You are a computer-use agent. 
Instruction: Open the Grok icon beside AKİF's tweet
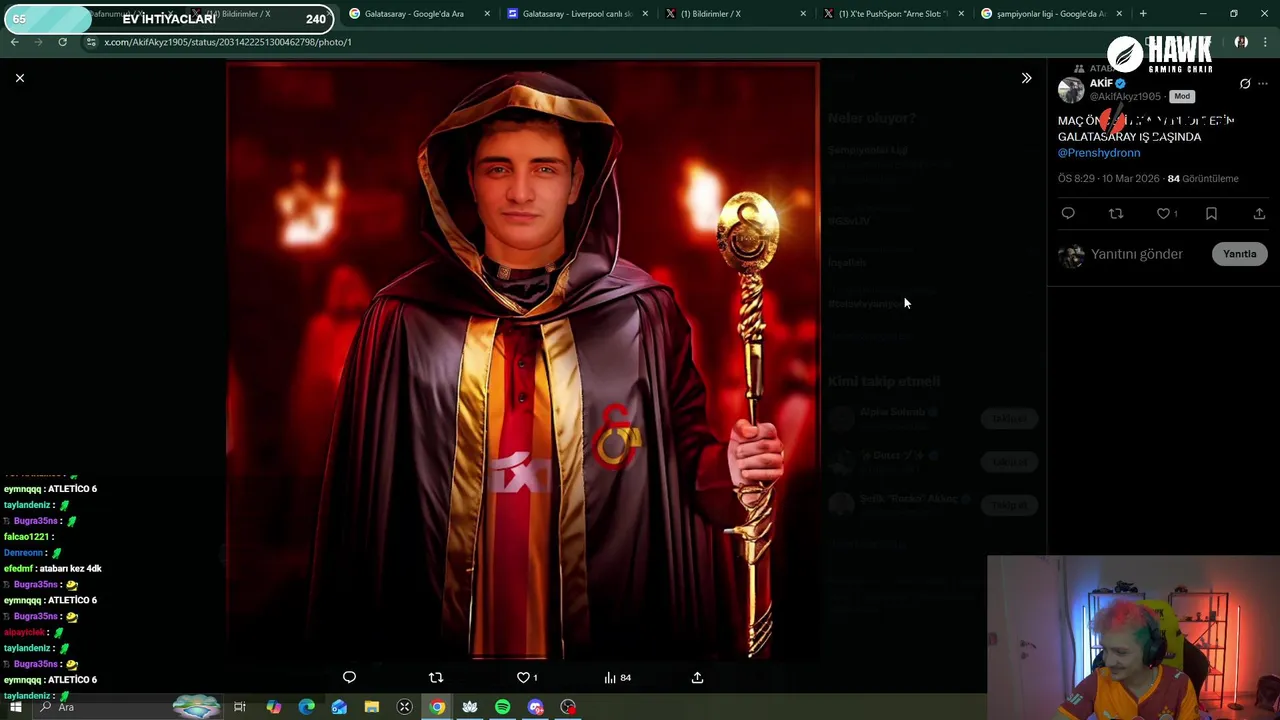tap(1245, 84)
